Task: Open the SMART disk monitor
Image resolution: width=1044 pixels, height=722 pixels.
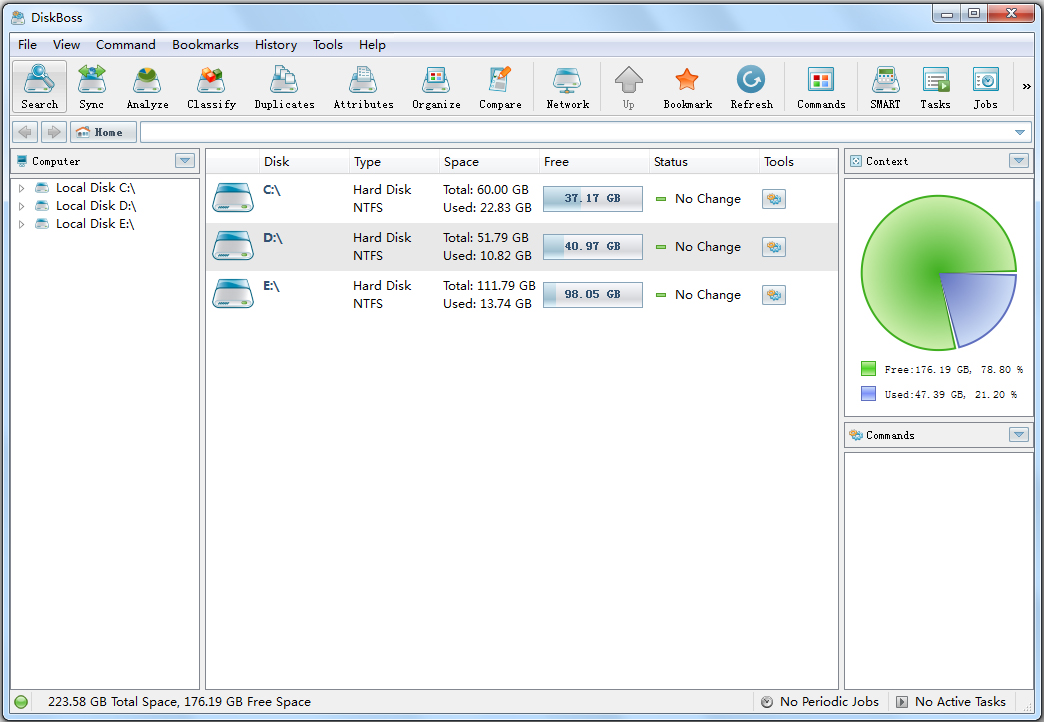Action: [884, 86]
